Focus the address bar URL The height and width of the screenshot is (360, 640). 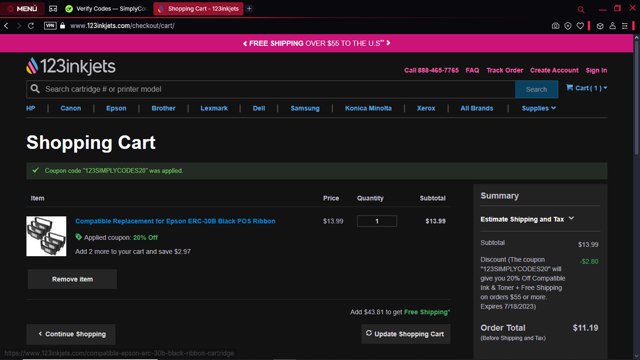122,26
